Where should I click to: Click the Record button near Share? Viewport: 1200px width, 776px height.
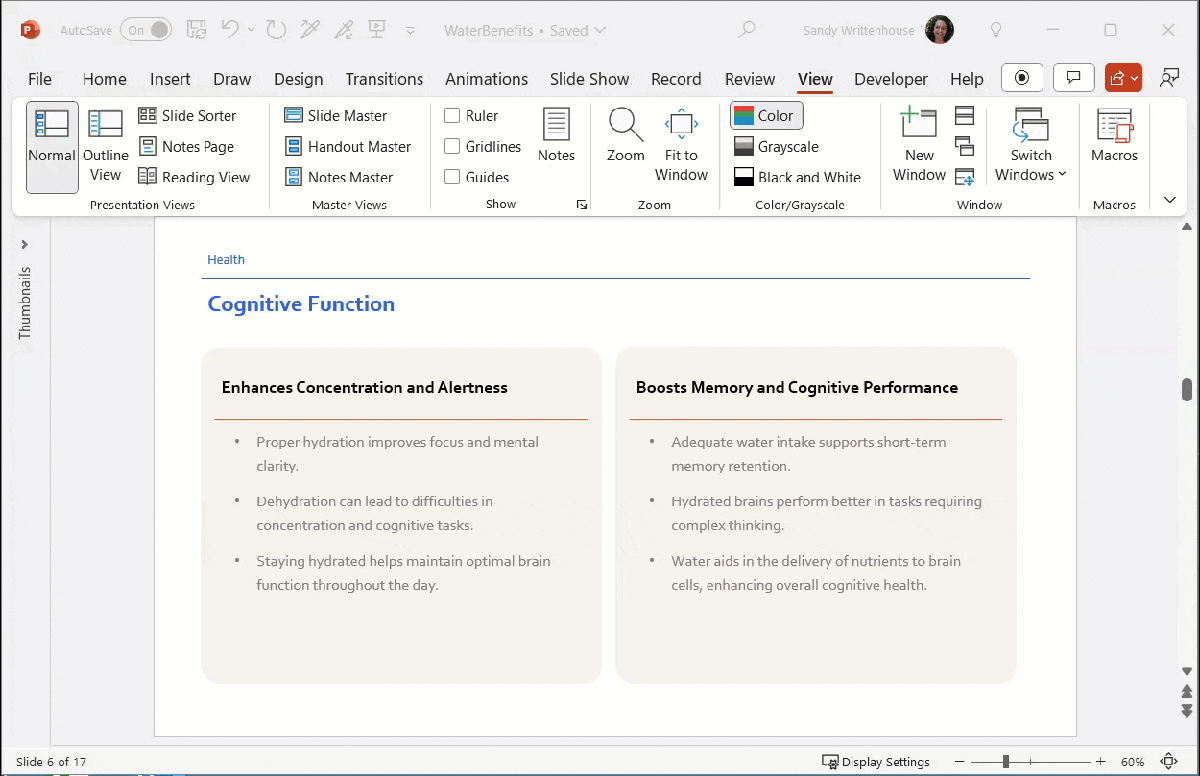click(x=1022, y=78)
